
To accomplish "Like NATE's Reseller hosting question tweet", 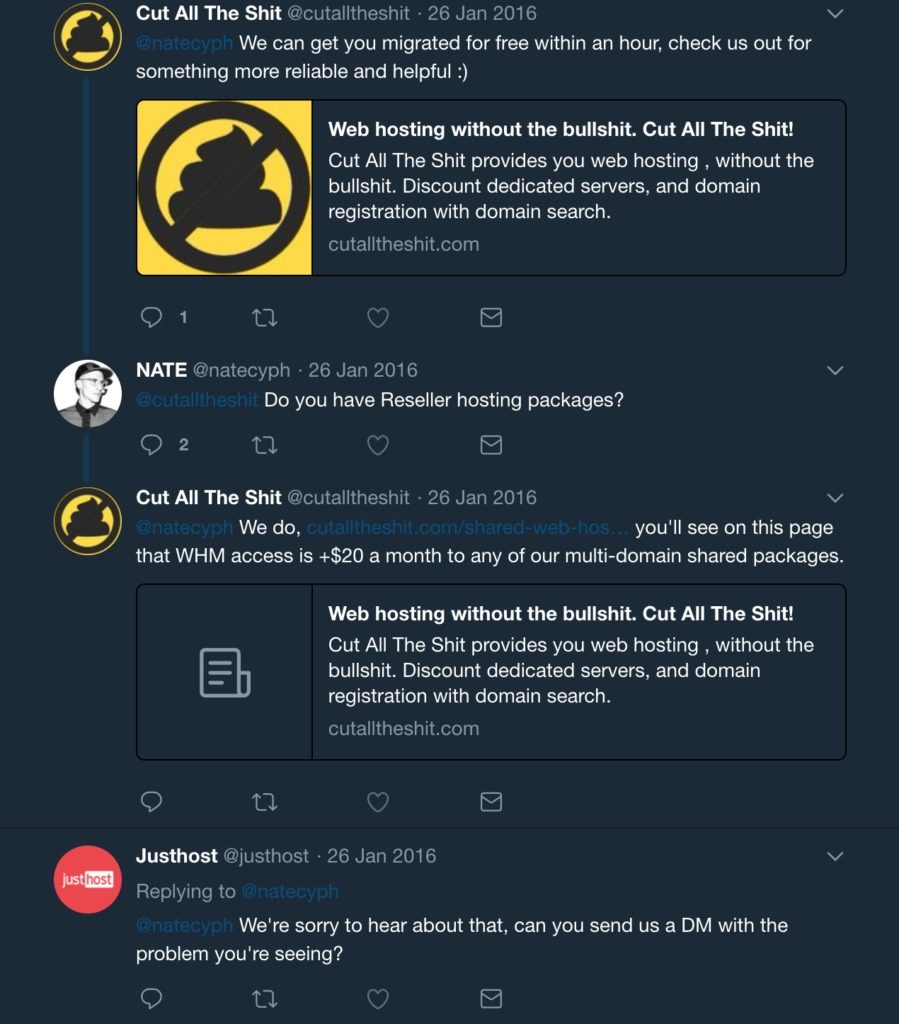I will tap(377, 445).
